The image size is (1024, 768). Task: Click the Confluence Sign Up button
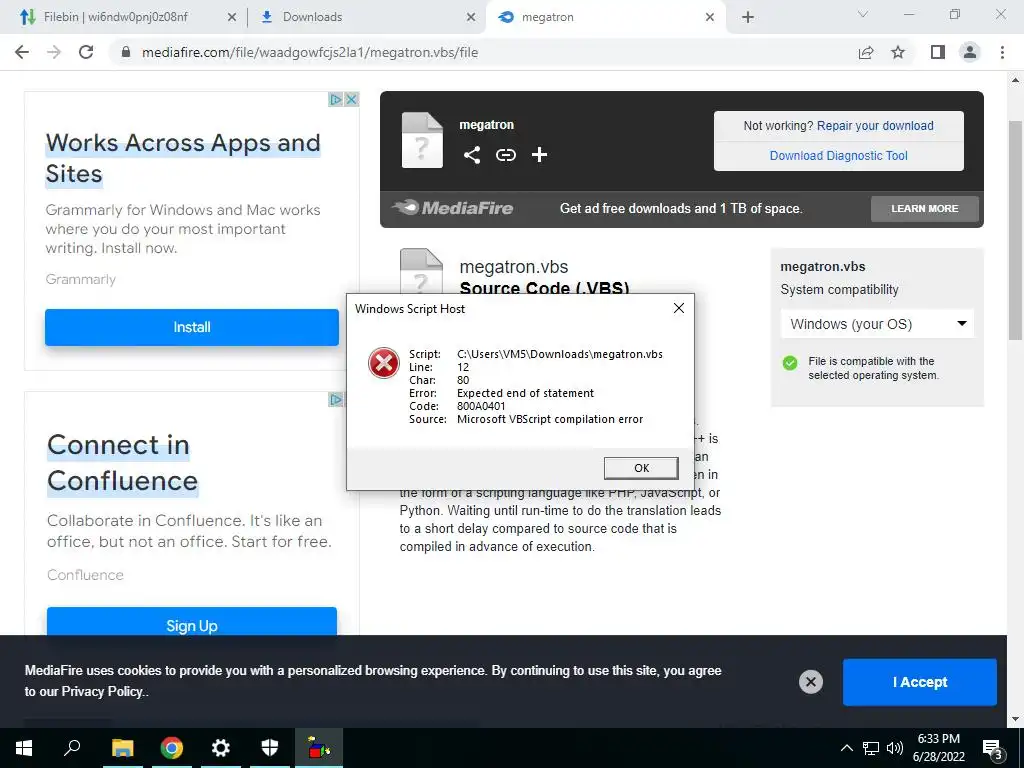(x=192, y=624)
